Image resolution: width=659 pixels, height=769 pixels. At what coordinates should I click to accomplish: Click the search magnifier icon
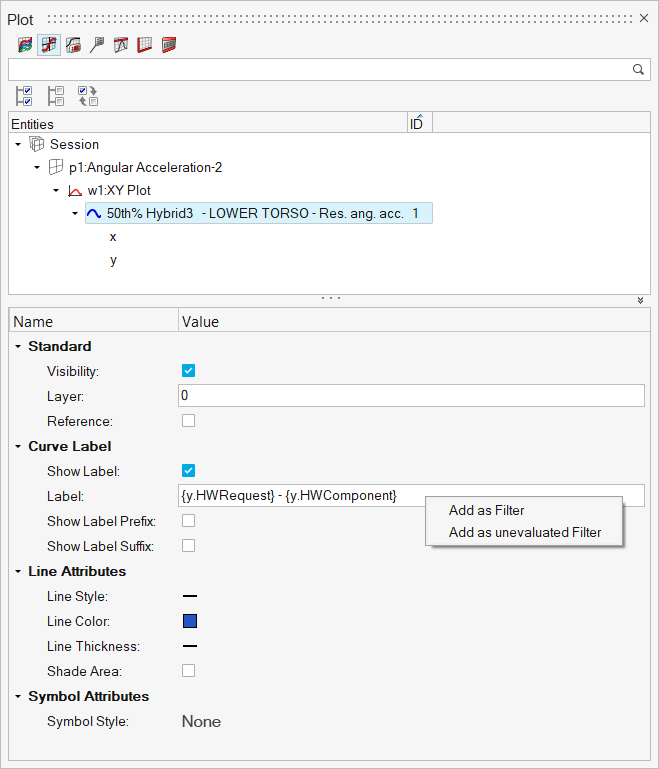[638, 69]
